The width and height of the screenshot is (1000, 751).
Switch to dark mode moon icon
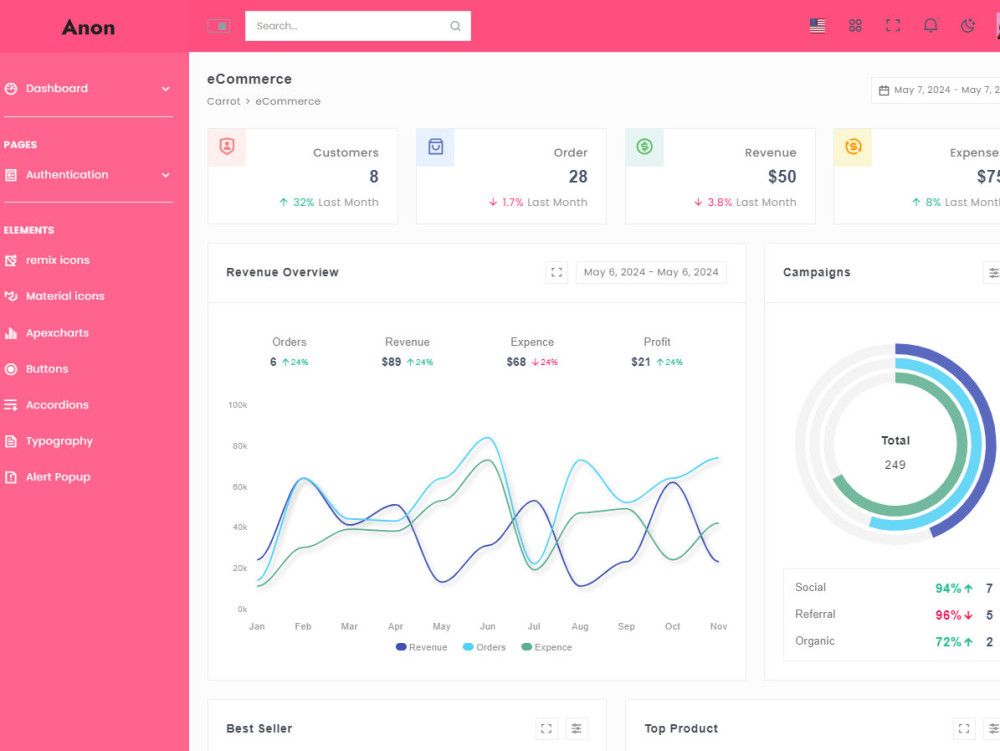[x=968, y=26]
